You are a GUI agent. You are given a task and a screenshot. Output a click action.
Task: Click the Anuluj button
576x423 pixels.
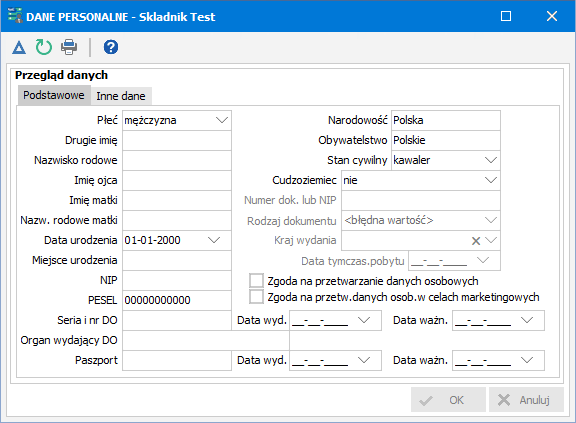pos(526,400)
